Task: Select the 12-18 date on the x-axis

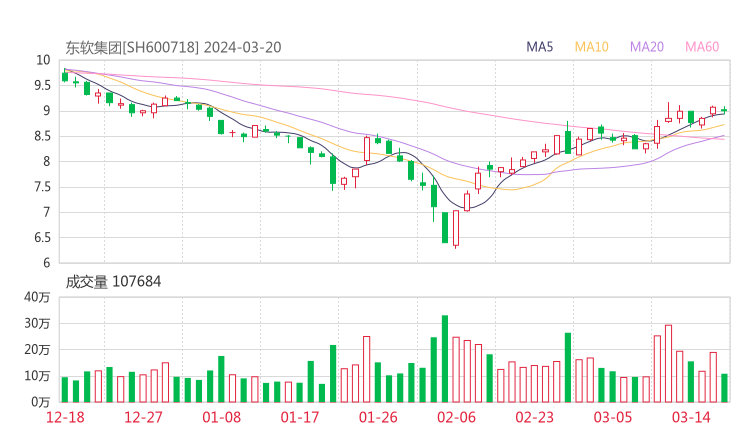Action: pos(65,417)
